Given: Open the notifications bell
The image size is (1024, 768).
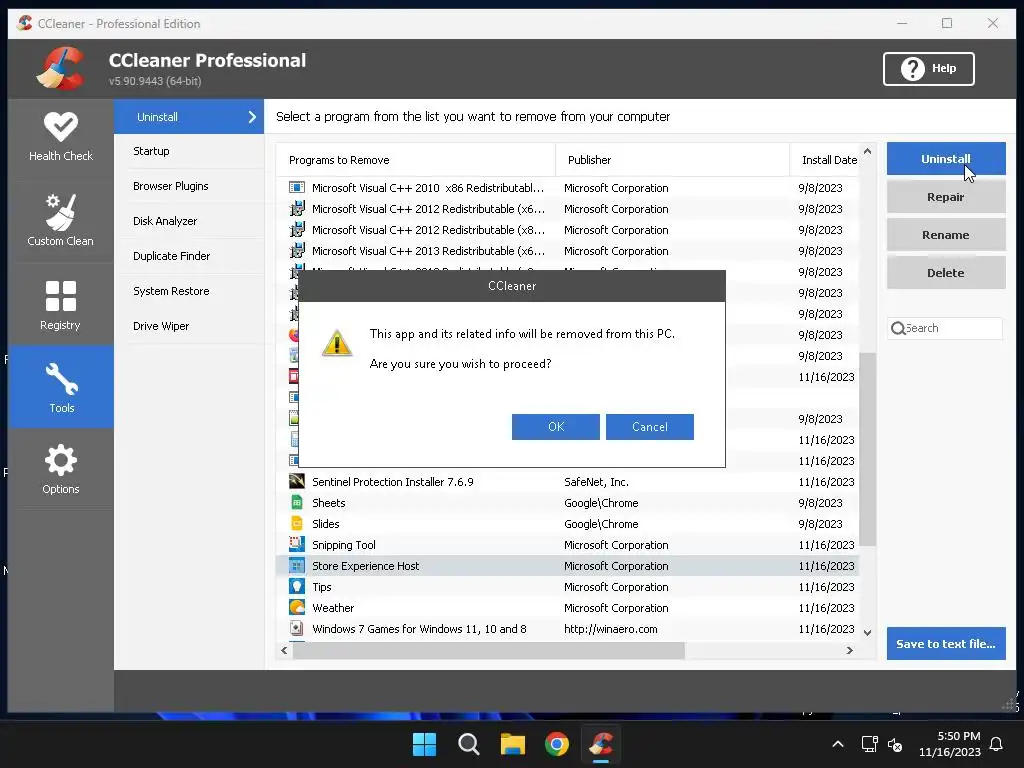Looking at the screenshot, I should (996, 744).
